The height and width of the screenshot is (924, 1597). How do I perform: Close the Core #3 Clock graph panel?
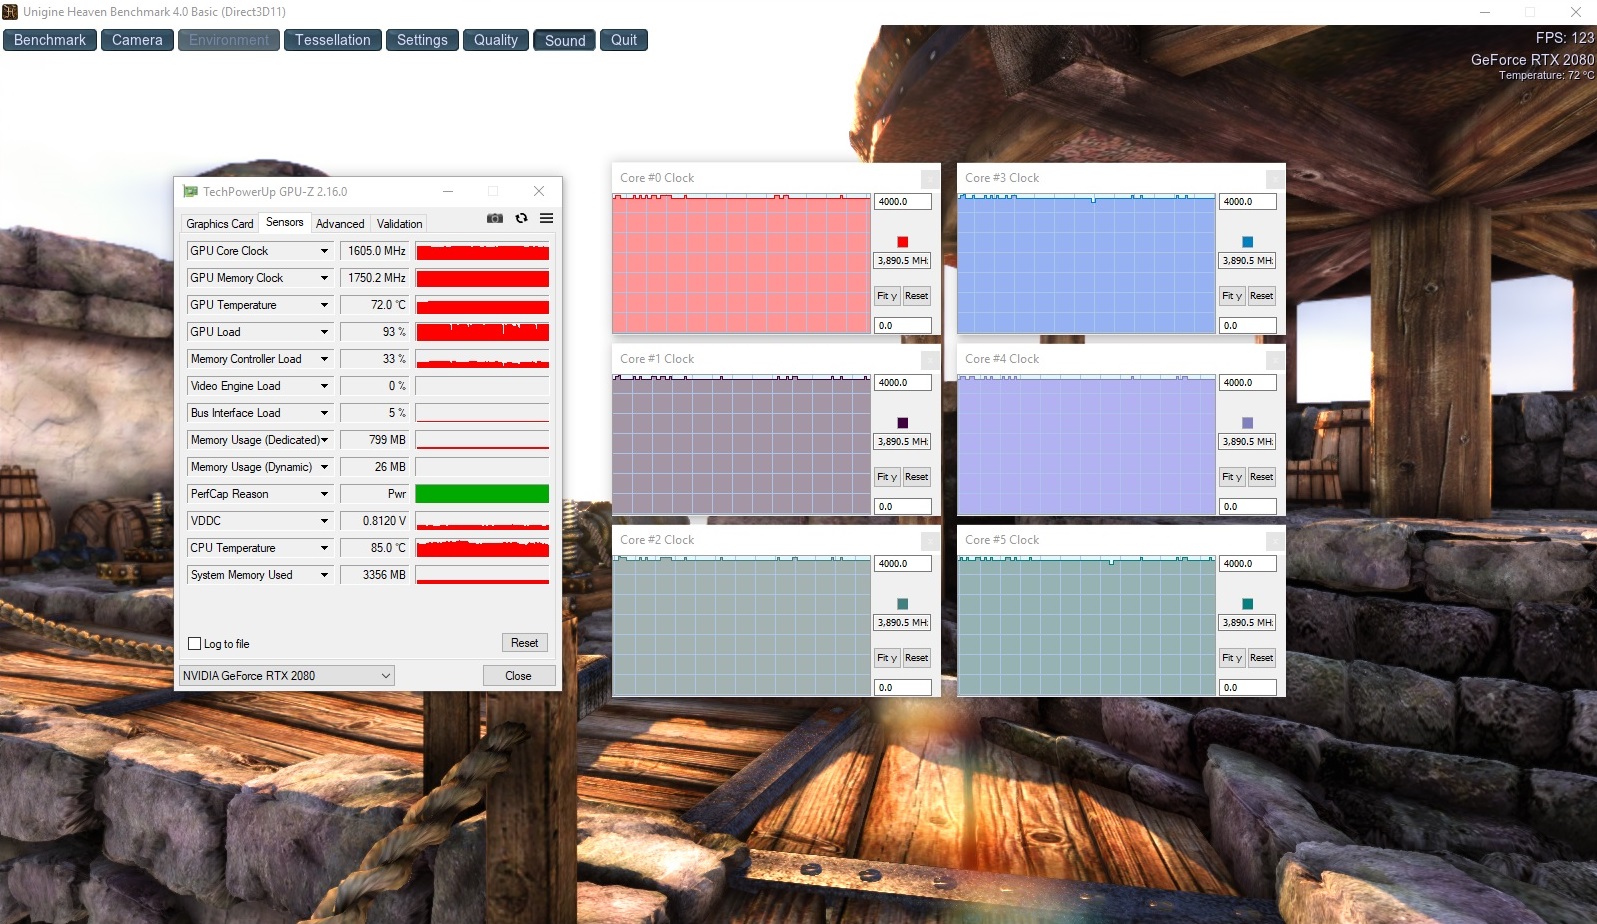pos(1275,179)
